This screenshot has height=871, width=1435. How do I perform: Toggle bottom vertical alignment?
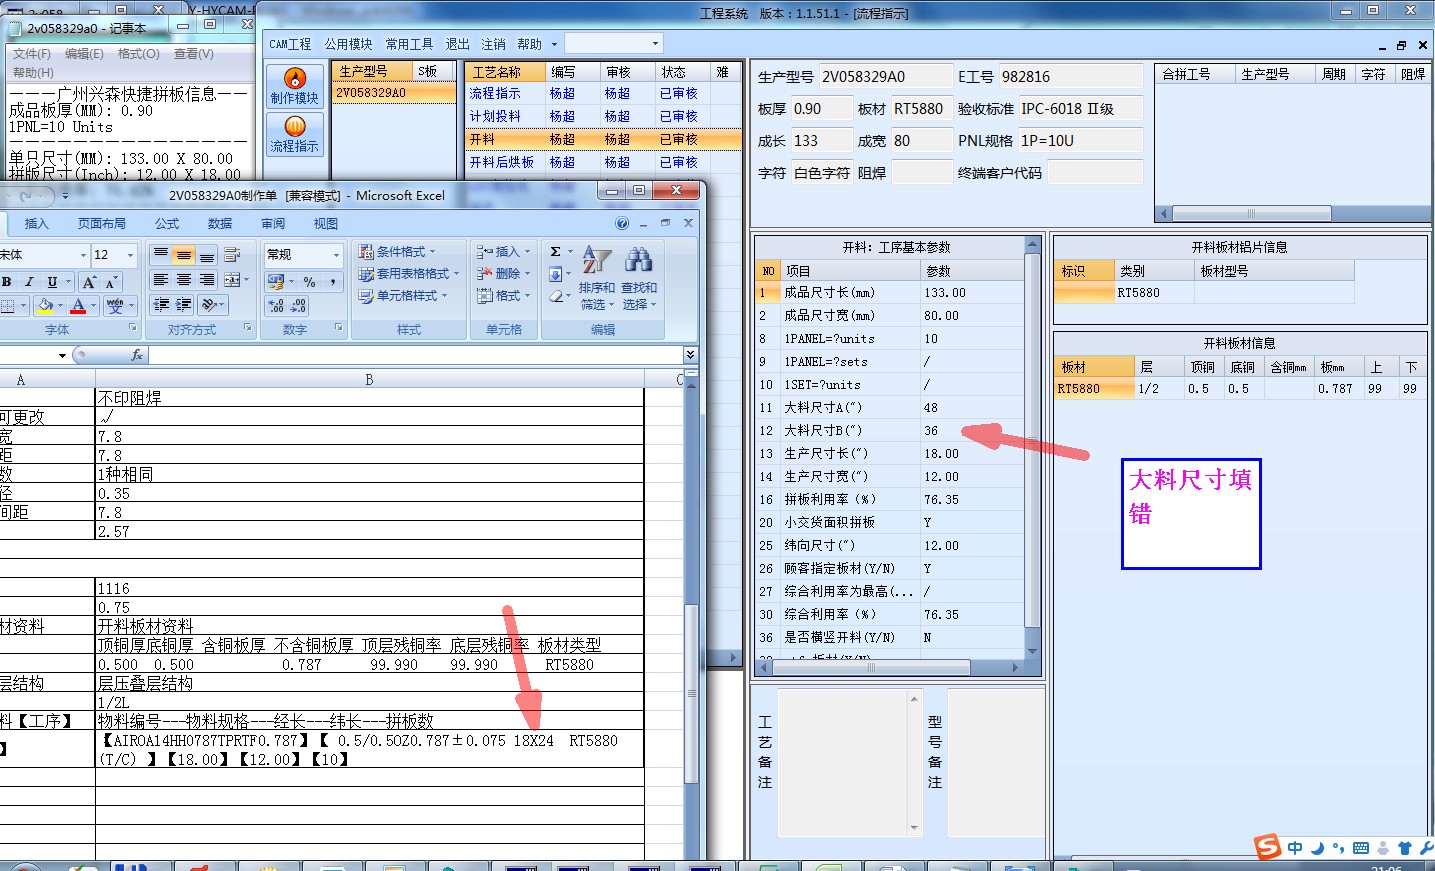(206, 255)
